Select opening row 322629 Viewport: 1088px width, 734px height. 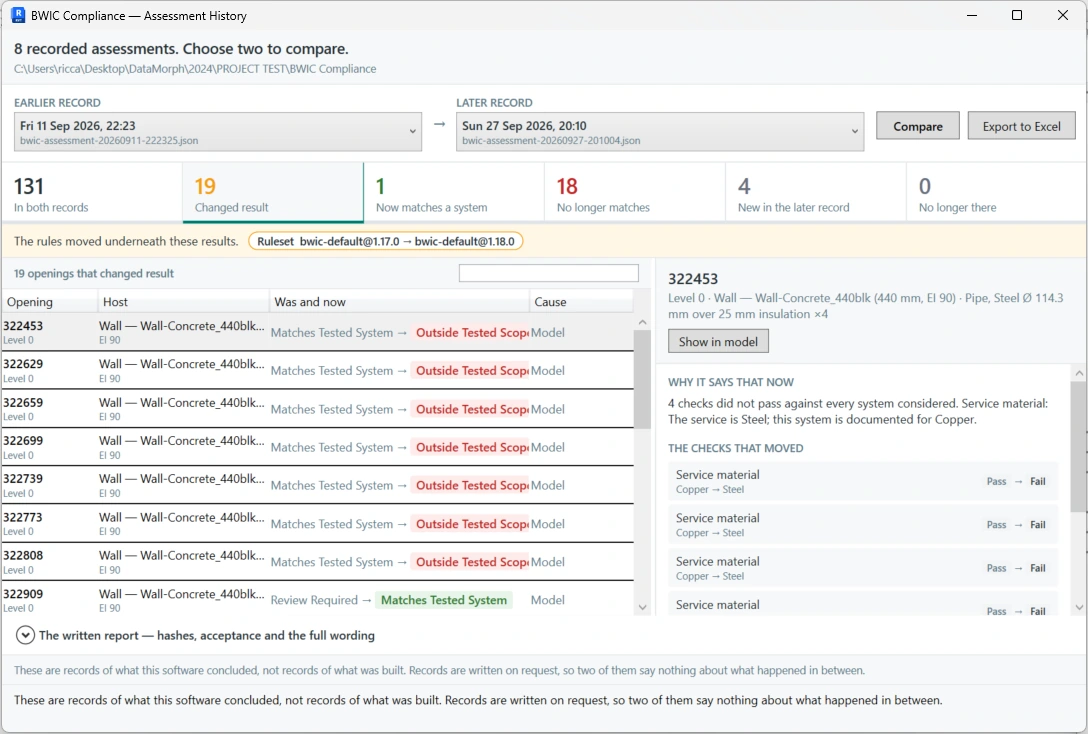(x=318, y=370)
